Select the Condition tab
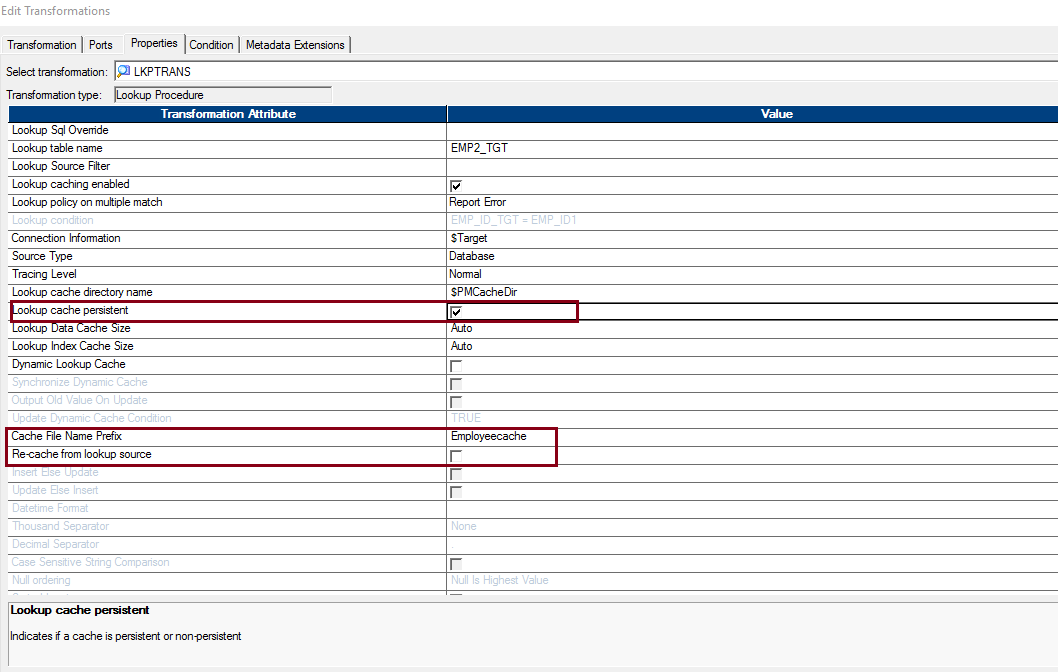Screen dimensions: 1058x672 [211, 44]
